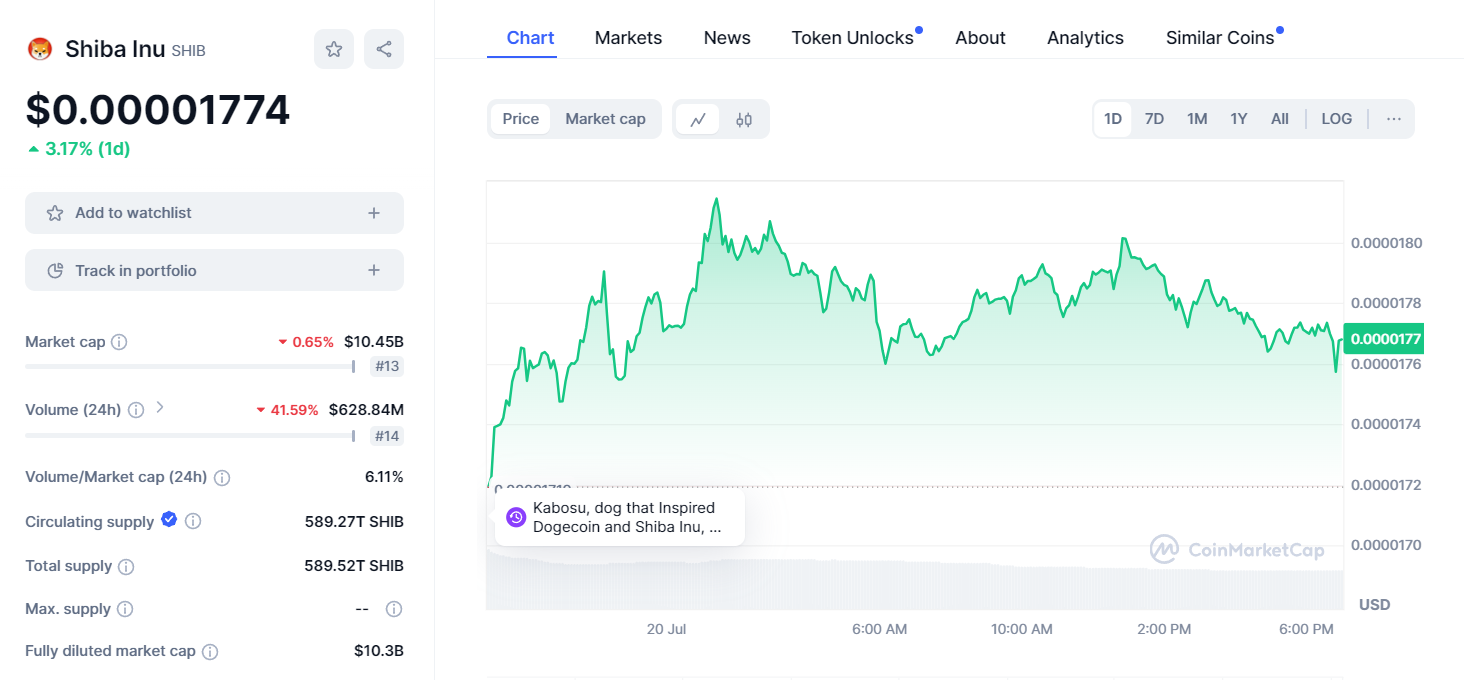This screenshot has height=680, width=1464.
Task: Select the 1D time range
Action: click(x=1113, y=119)
